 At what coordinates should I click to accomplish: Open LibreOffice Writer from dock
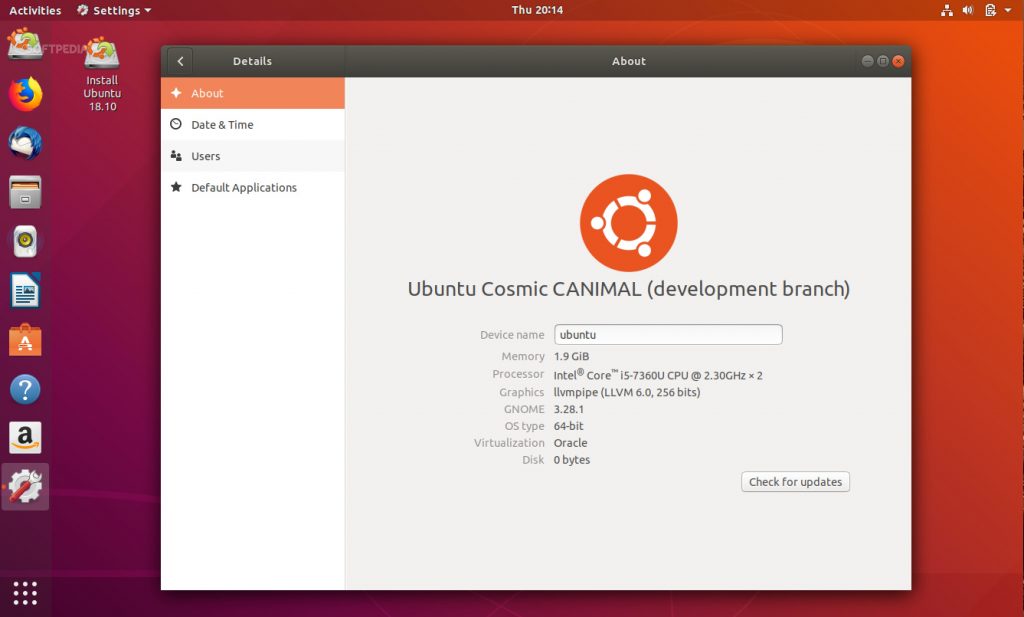(26, 291)
